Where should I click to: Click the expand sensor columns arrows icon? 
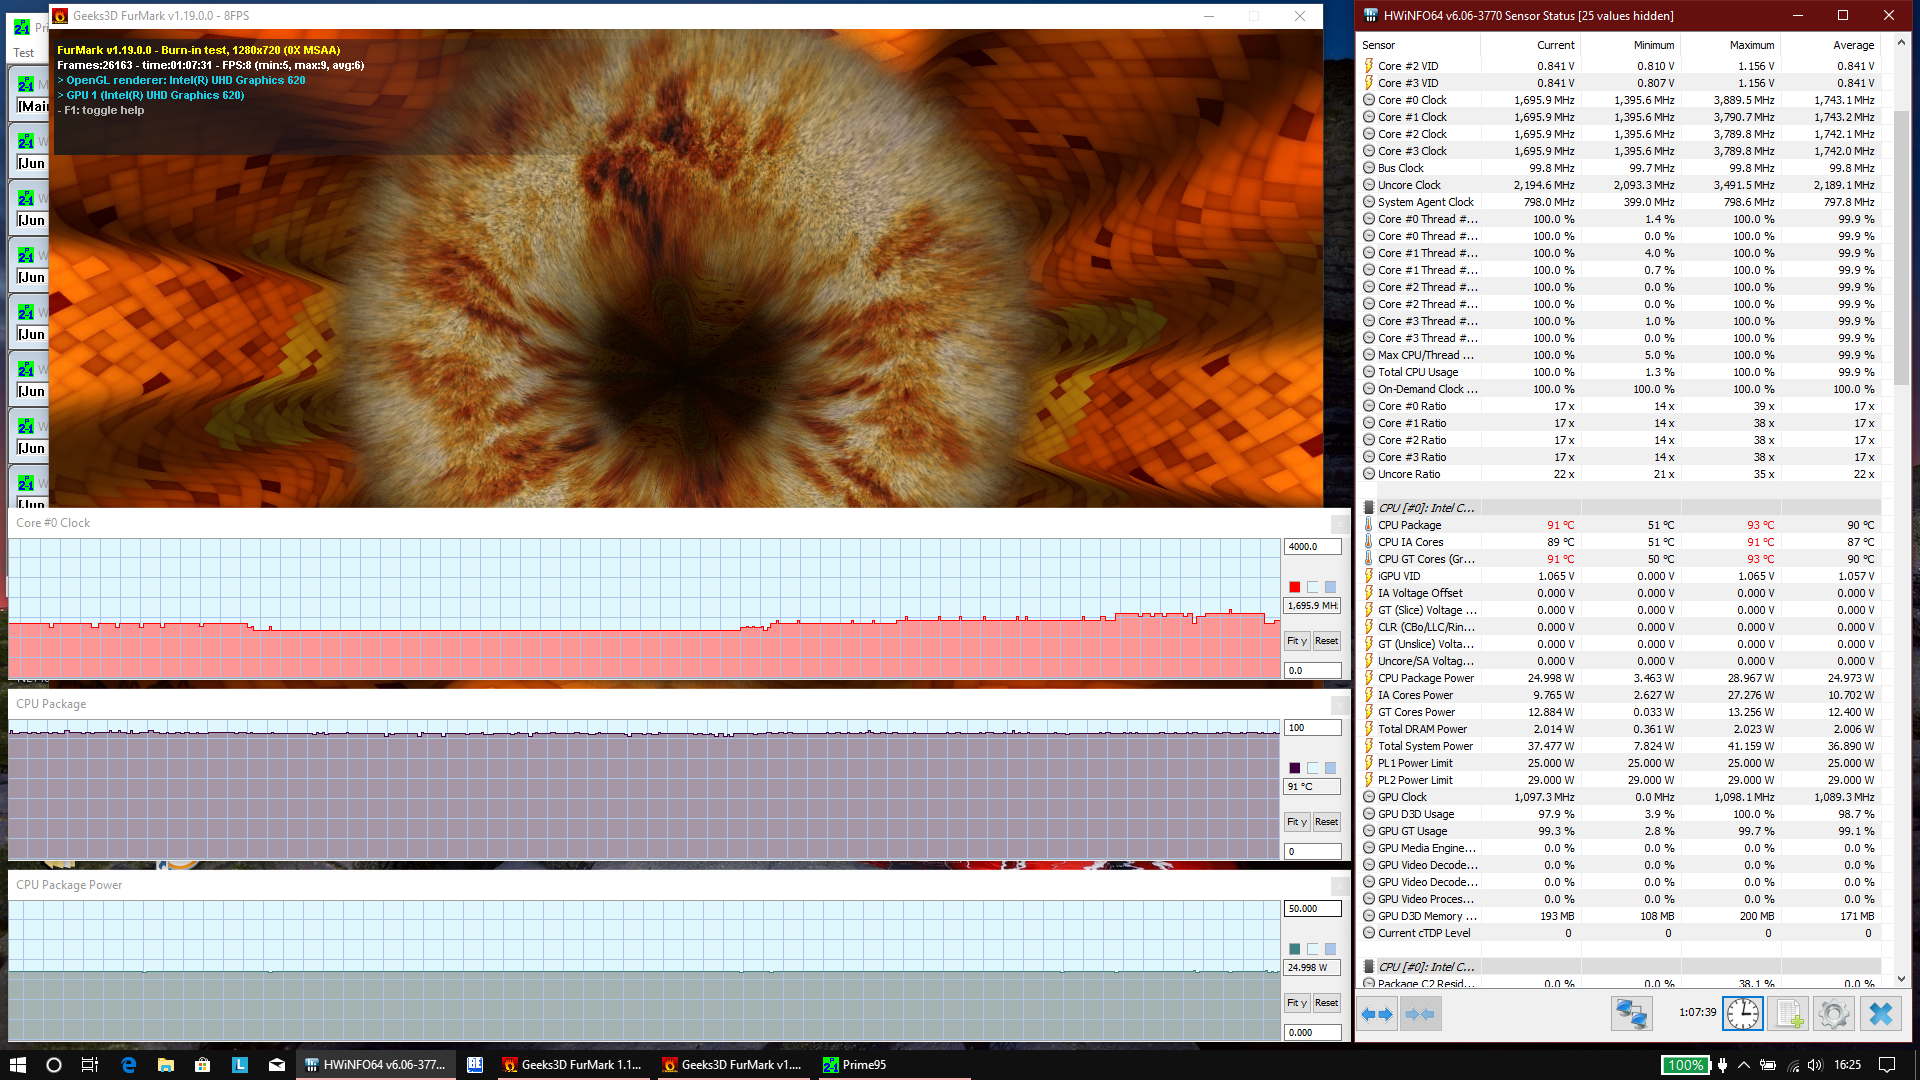pos(1377,1014)
